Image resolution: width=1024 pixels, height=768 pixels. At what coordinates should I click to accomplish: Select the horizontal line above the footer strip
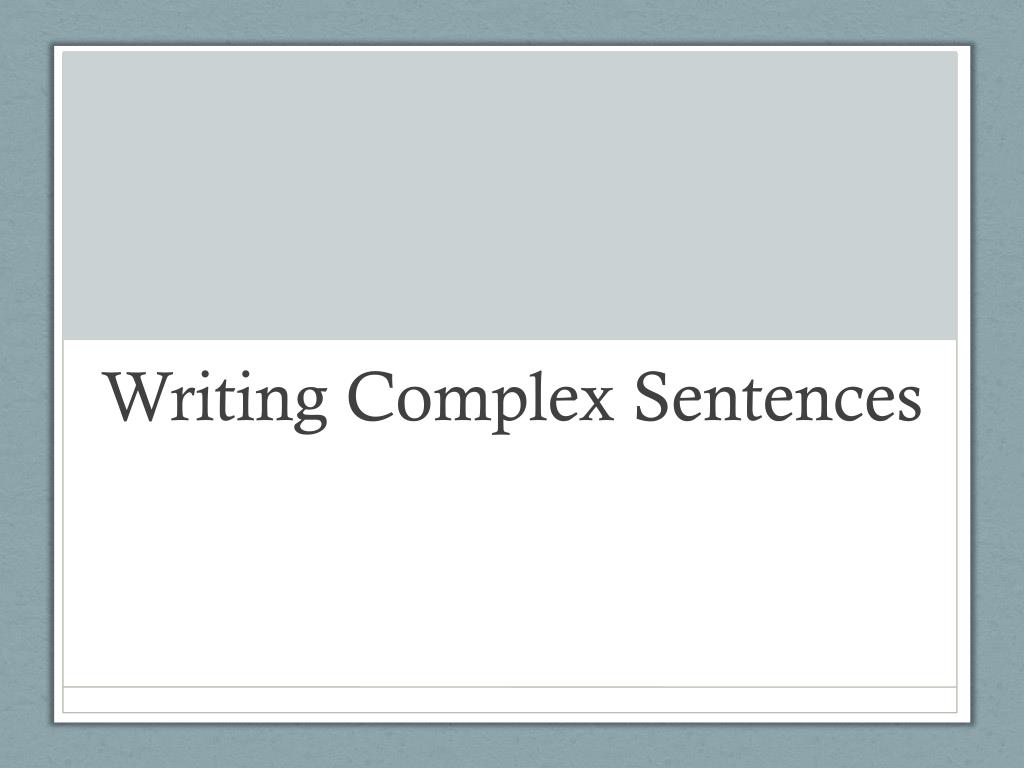pos(509,687)
